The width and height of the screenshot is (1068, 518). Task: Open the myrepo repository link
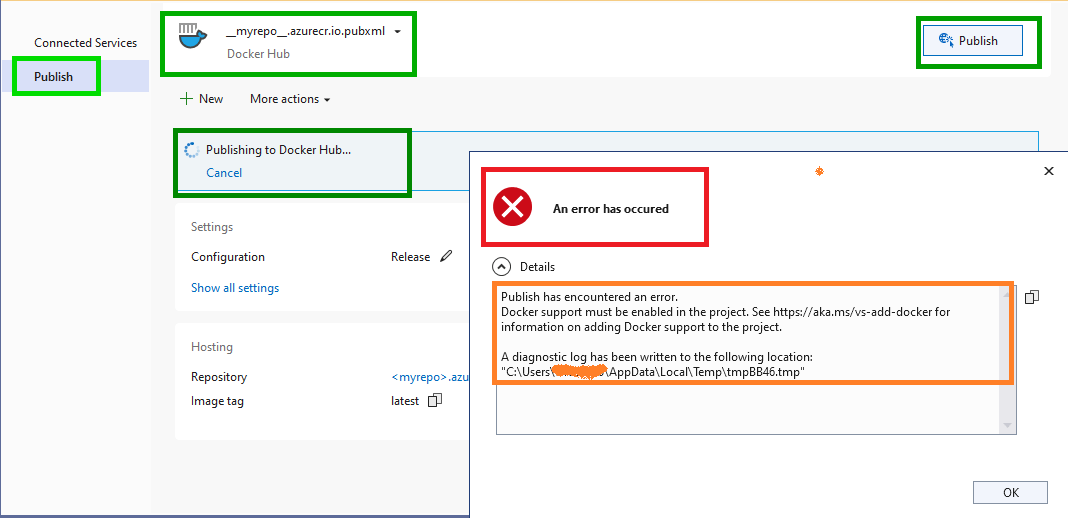[430, 377]
